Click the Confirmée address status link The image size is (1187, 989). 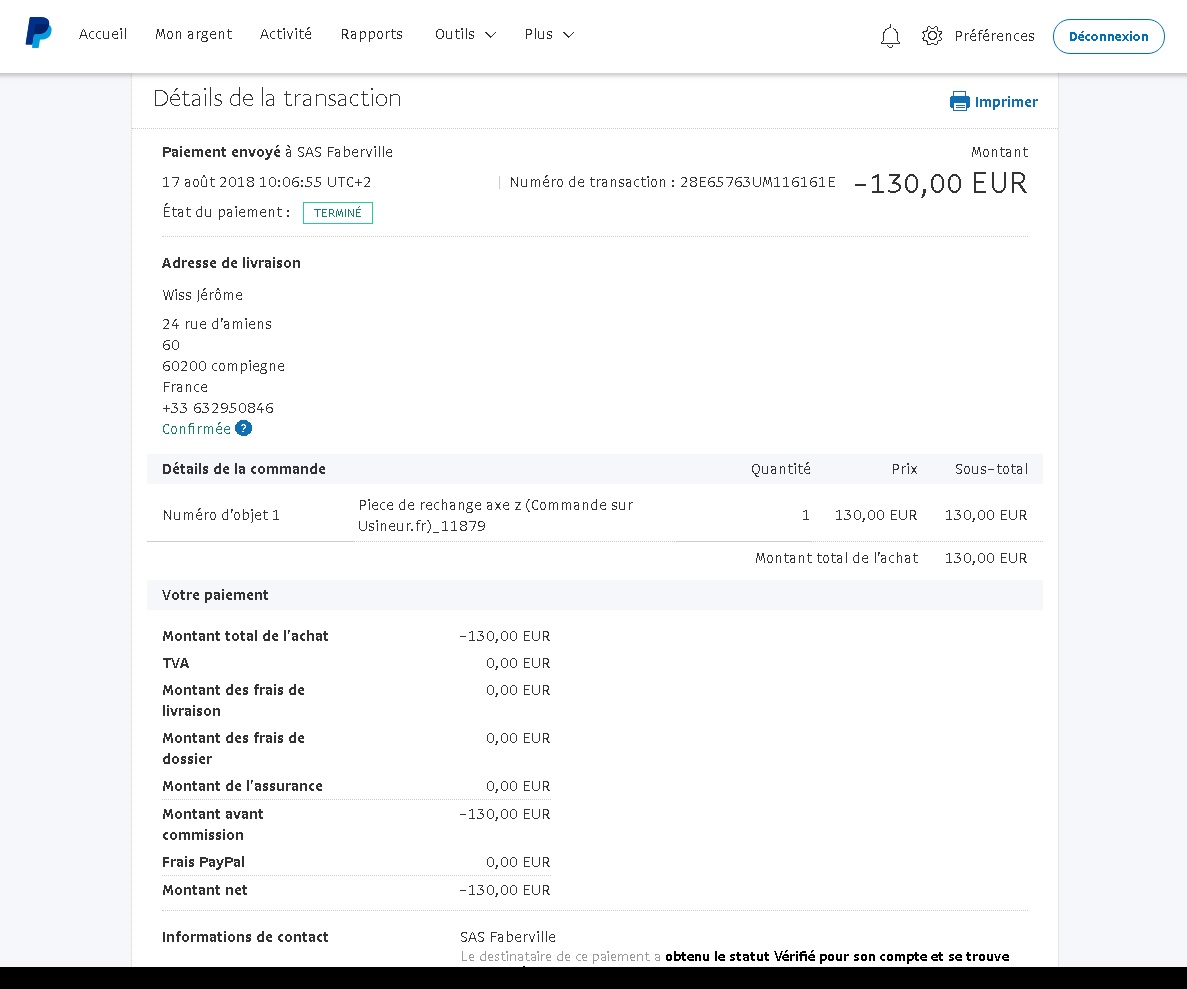click(196, 429)
